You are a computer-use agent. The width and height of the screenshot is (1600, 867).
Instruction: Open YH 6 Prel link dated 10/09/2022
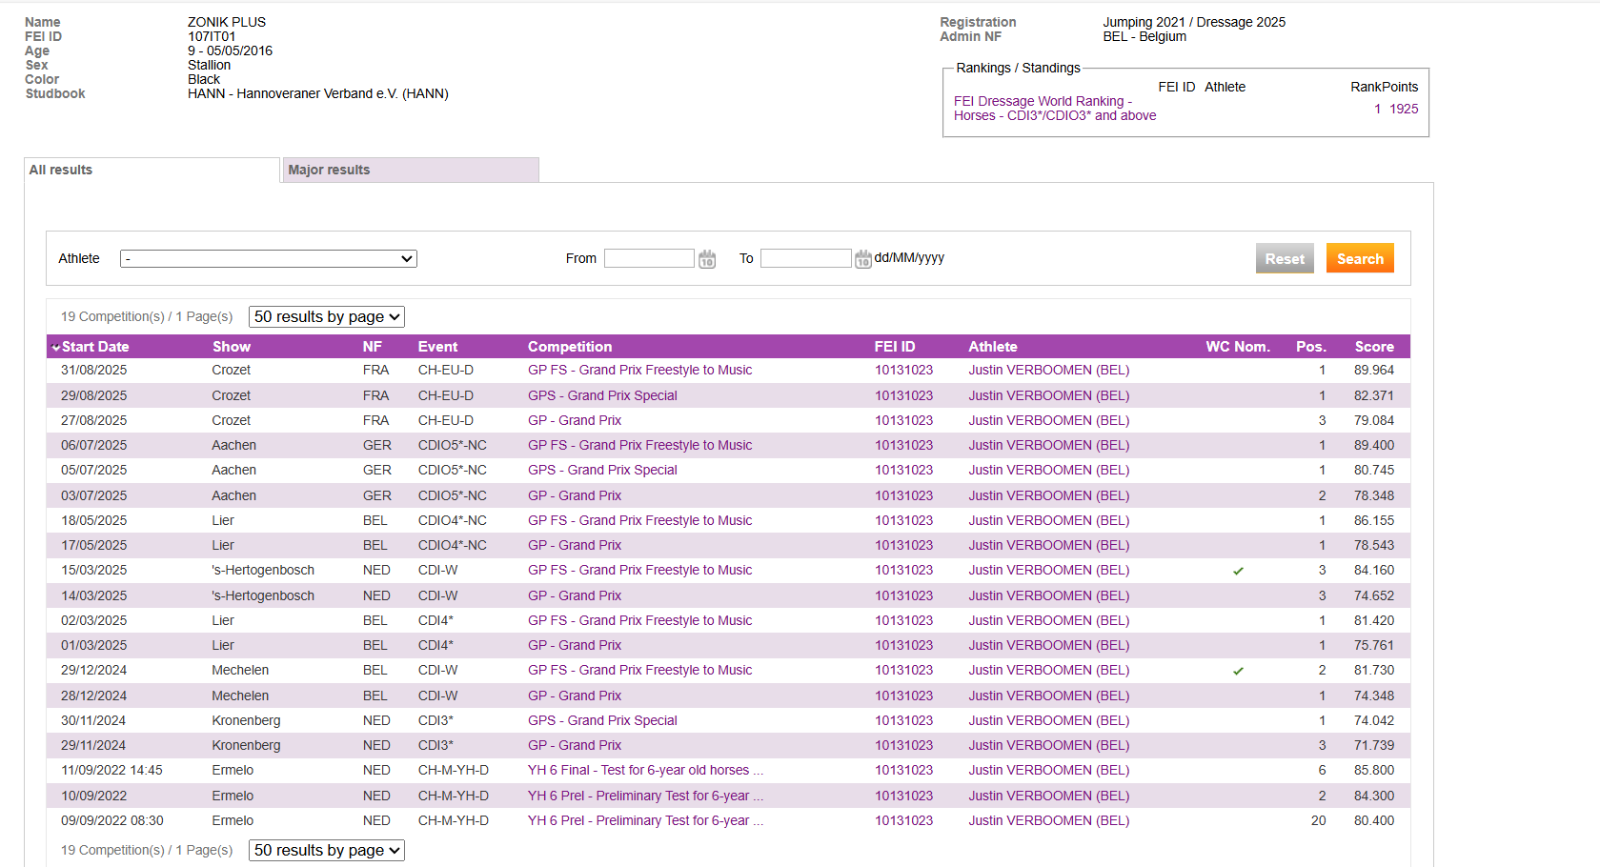(x=645, y=796)
